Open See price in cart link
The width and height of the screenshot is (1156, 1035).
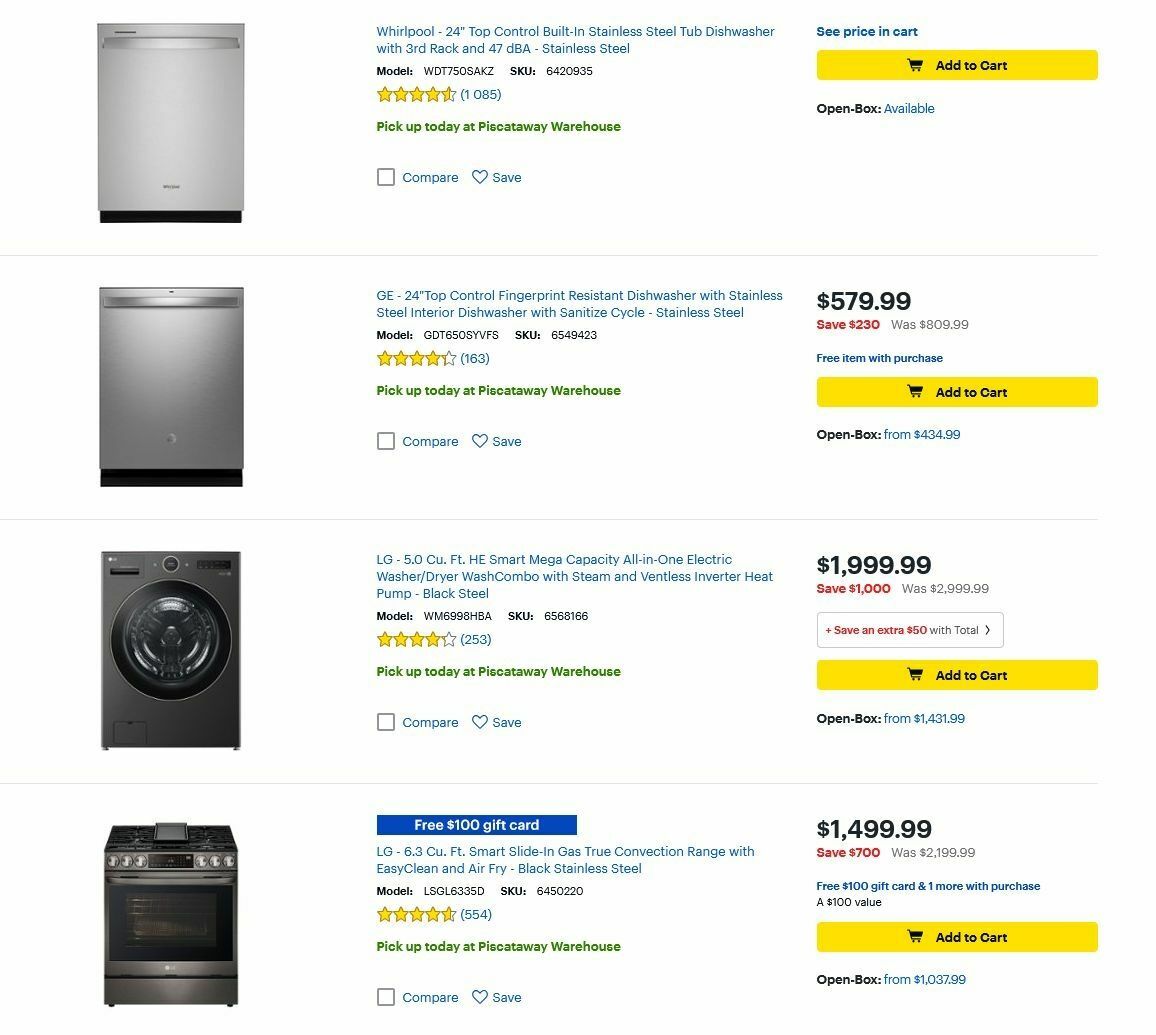coord(867,32)
